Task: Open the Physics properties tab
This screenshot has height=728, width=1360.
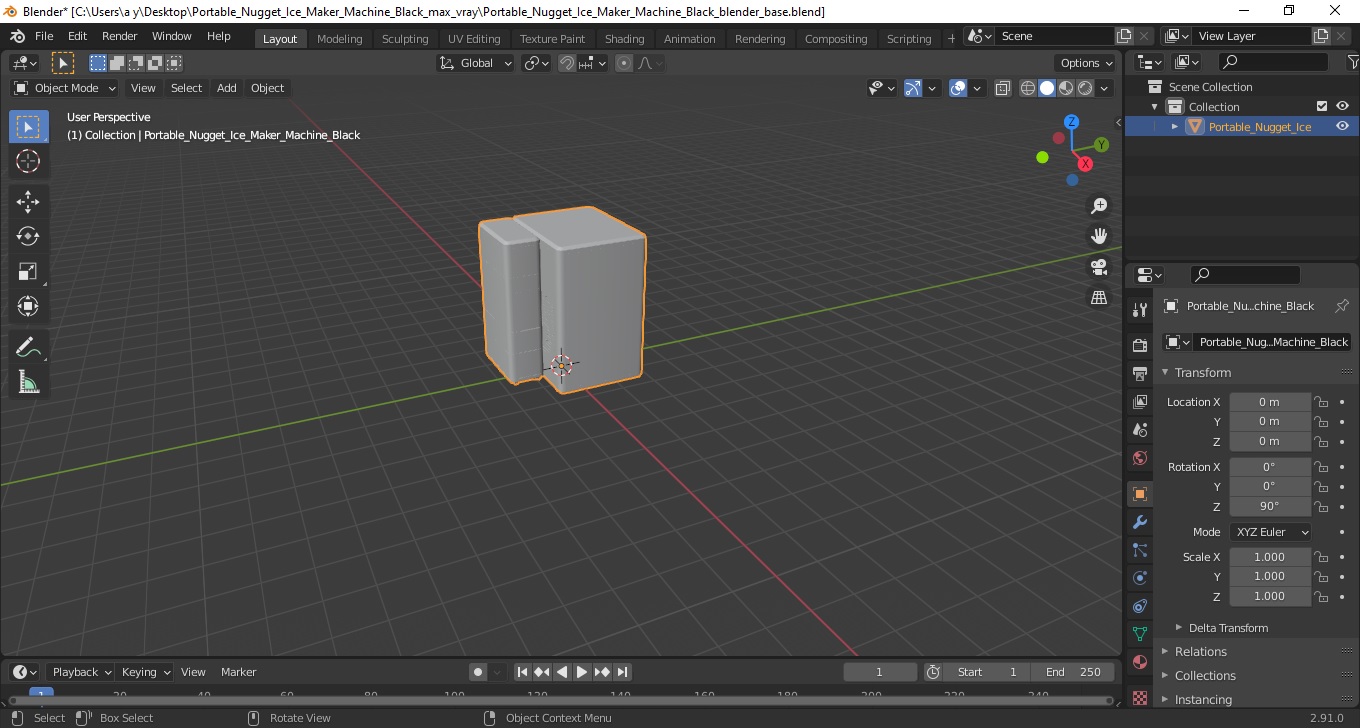Action: click(x=1140, y=578)
